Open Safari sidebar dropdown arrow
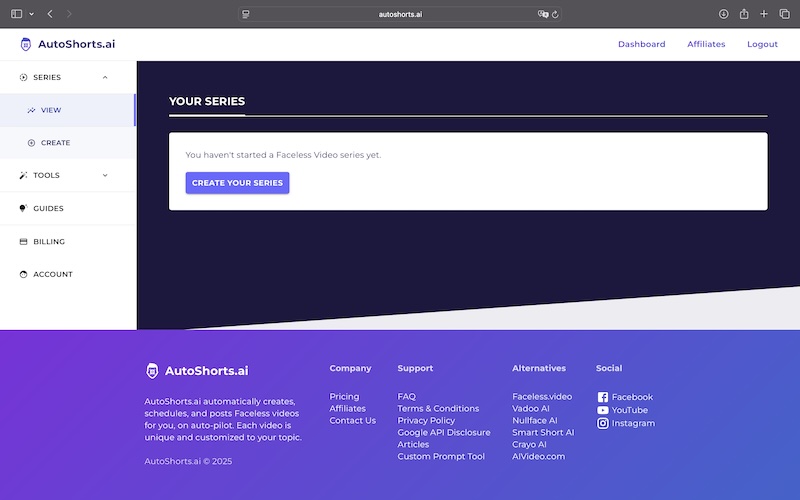800x500 pixels. (31, 14)
